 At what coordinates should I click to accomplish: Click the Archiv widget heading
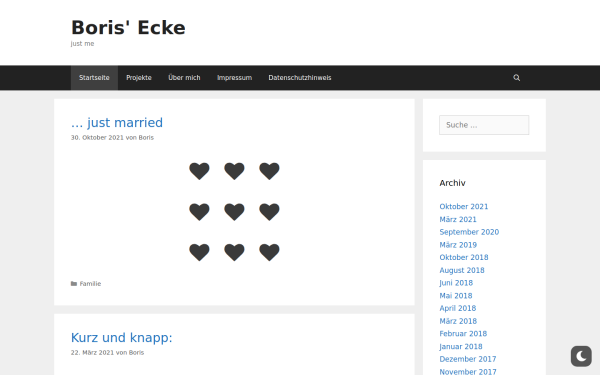[x=452, y=183]
